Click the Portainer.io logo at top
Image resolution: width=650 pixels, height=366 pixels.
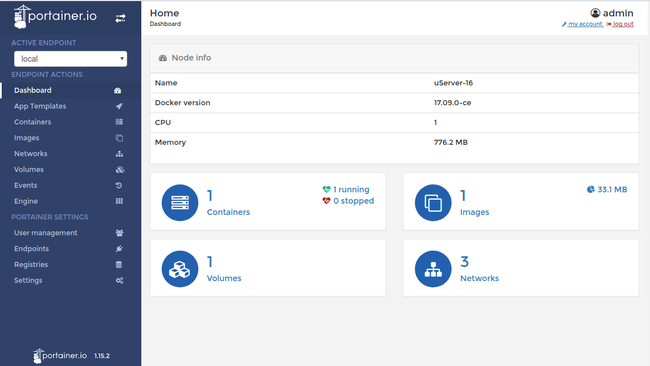55,17
